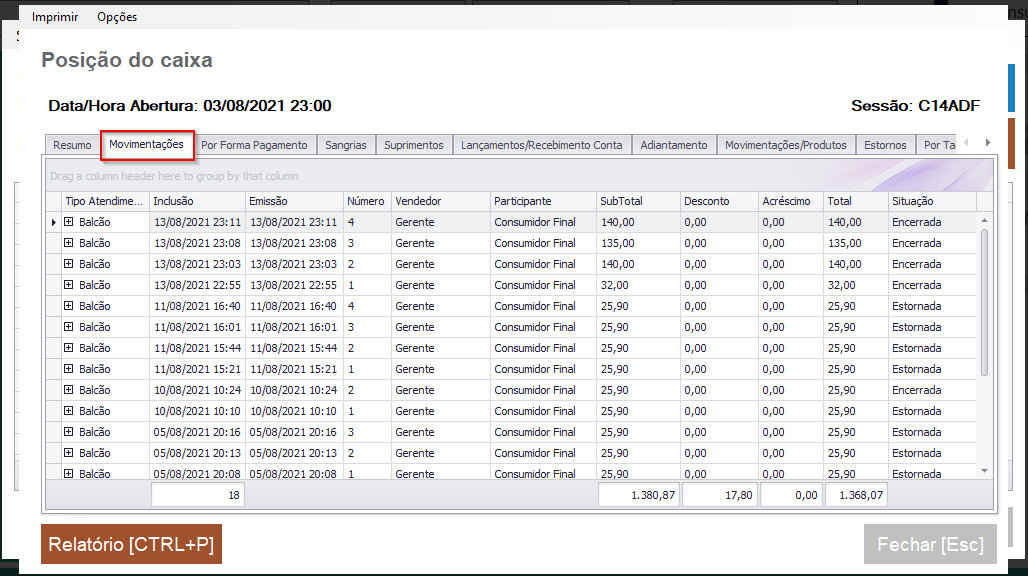The width and height of the screenshot is (1028, 576).
Task: Click the scrollbar down arrow of the grid
Action: tap(984, 471)
